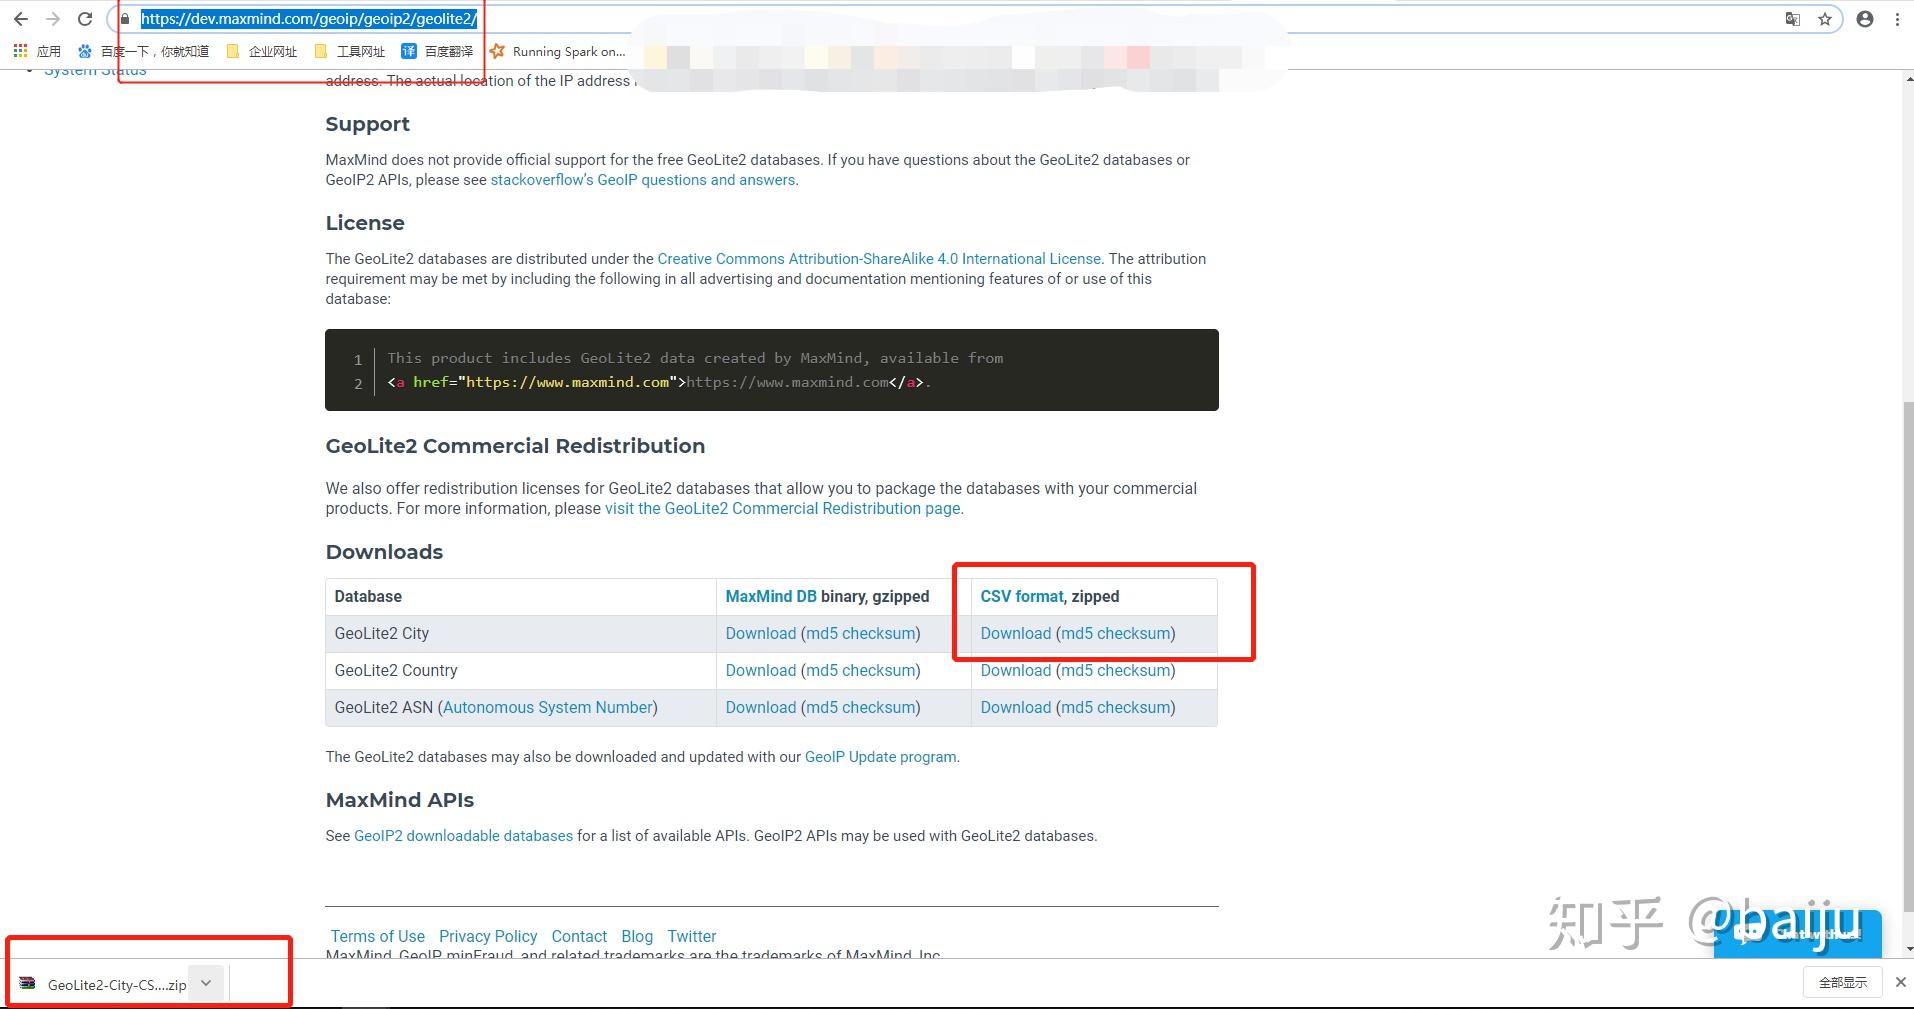Screen dimensions: 1914x1009
Task: Open the Autonomous System Number link
Action: (x=548, y=708)
